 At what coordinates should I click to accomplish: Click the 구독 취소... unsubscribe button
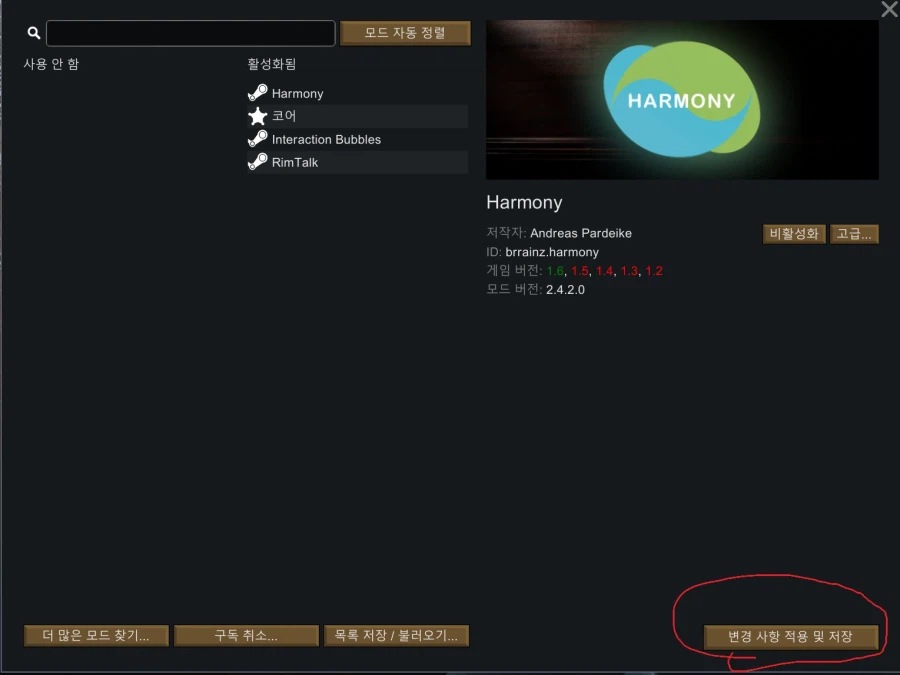point(246,635)
